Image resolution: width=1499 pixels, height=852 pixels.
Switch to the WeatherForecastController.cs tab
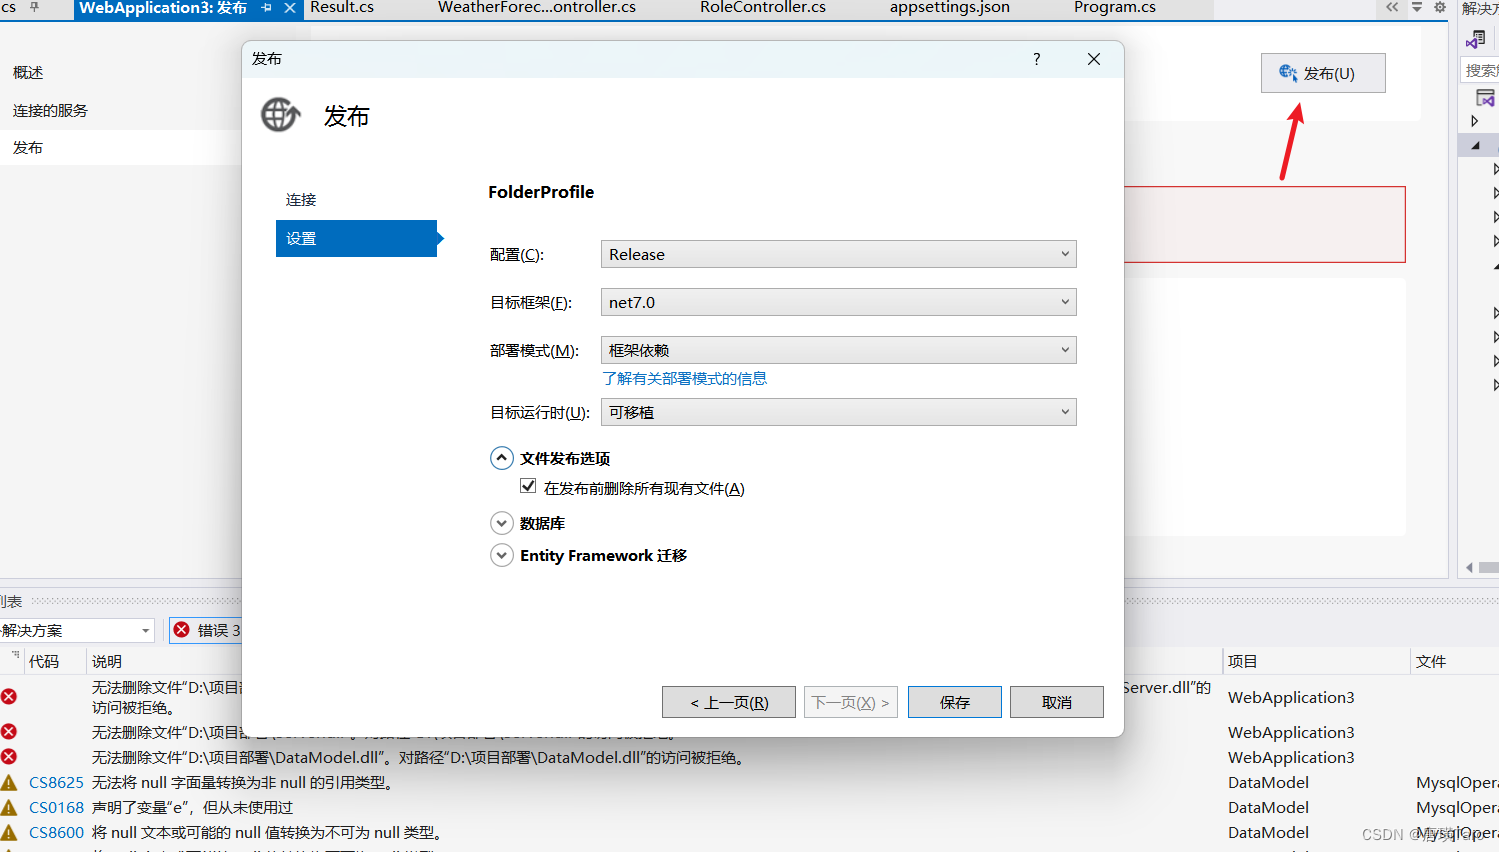pos(537,8)
